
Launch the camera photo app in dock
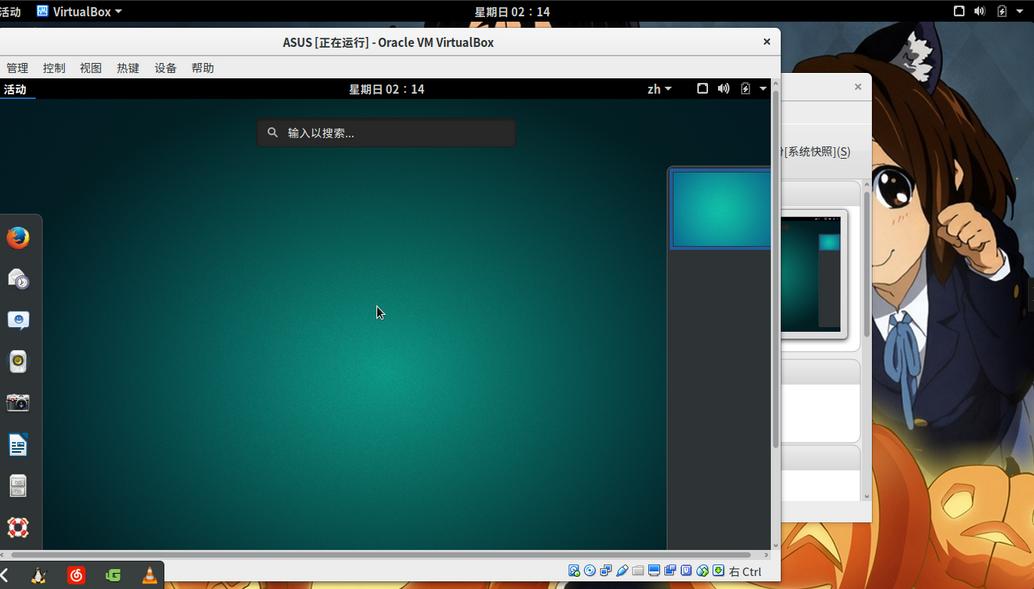[18, 402]
